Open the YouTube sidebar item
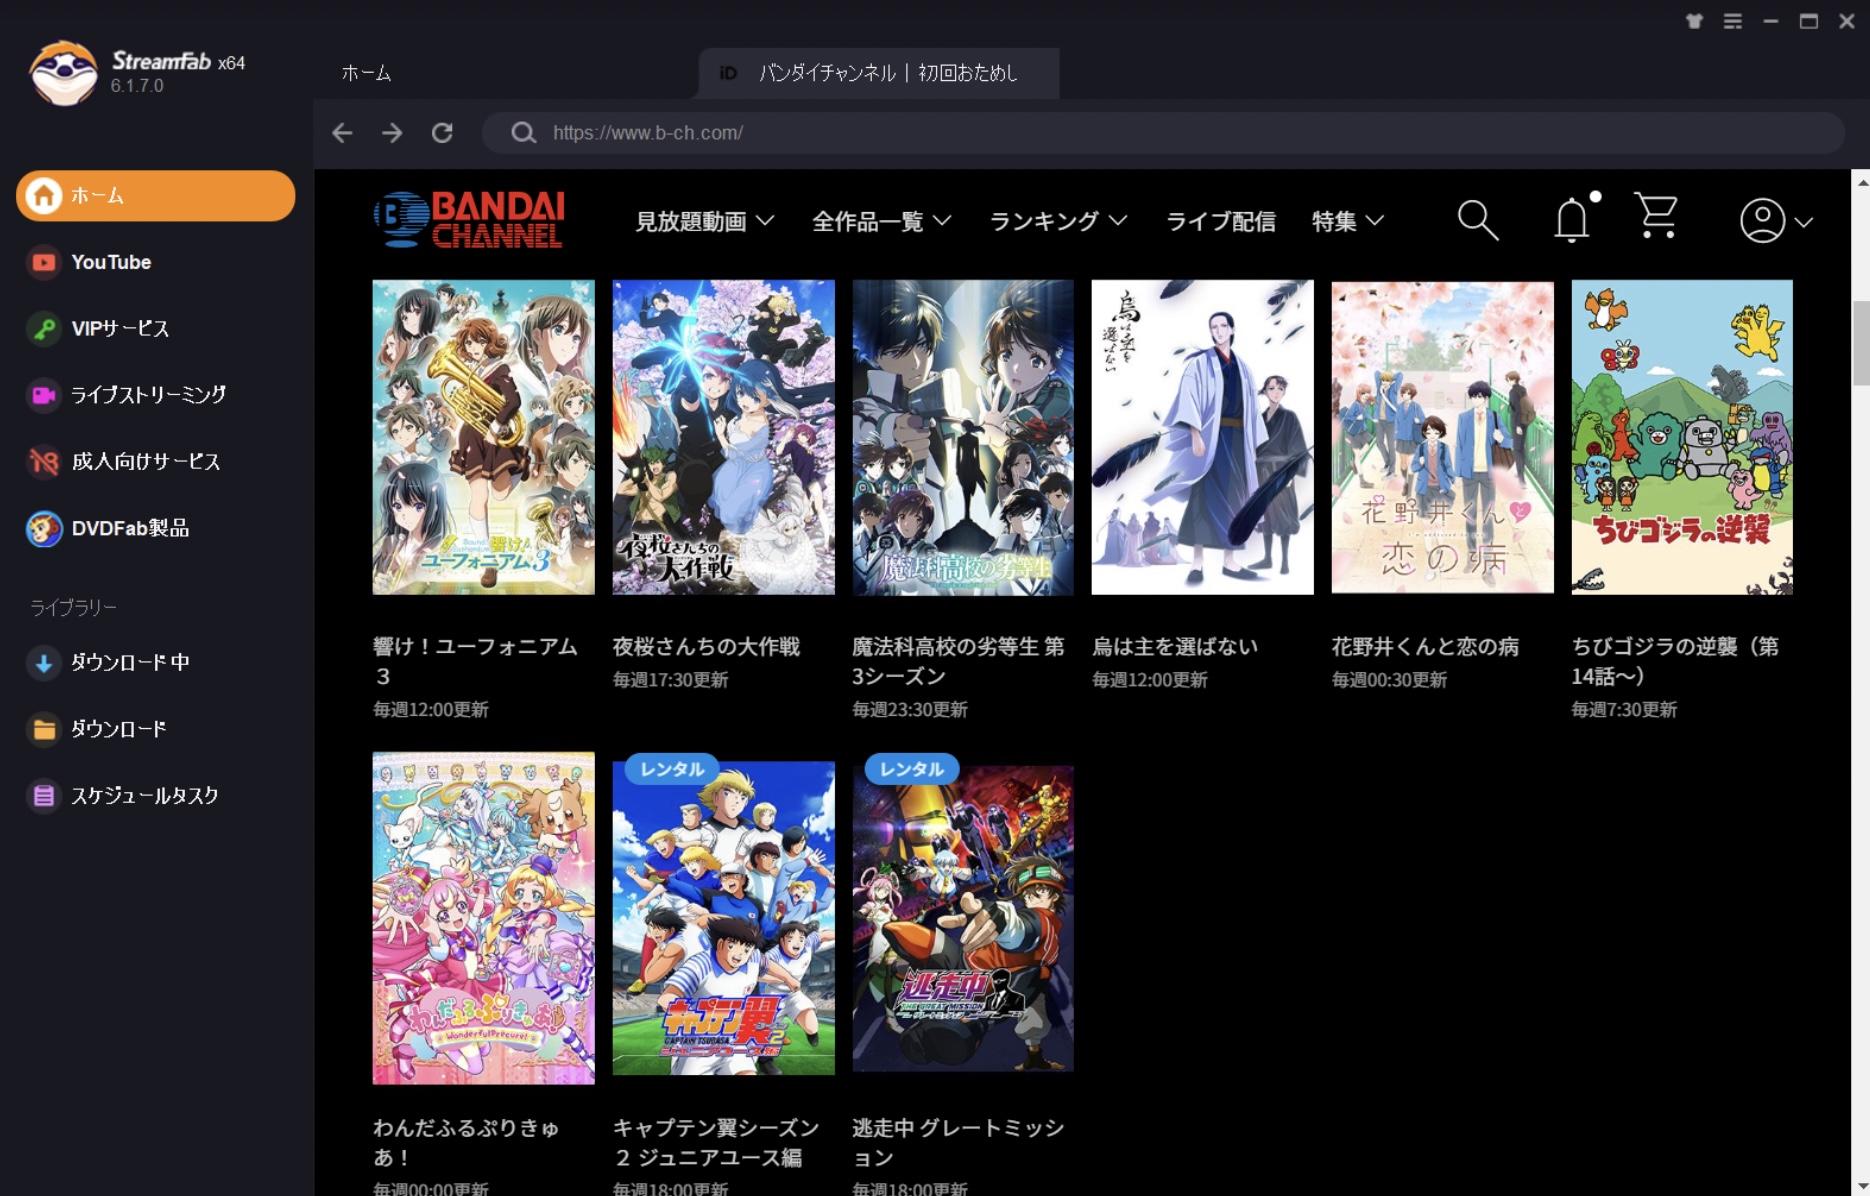Image resolution: width=1870 pixels, height=1196 pixels. point(155,263)
